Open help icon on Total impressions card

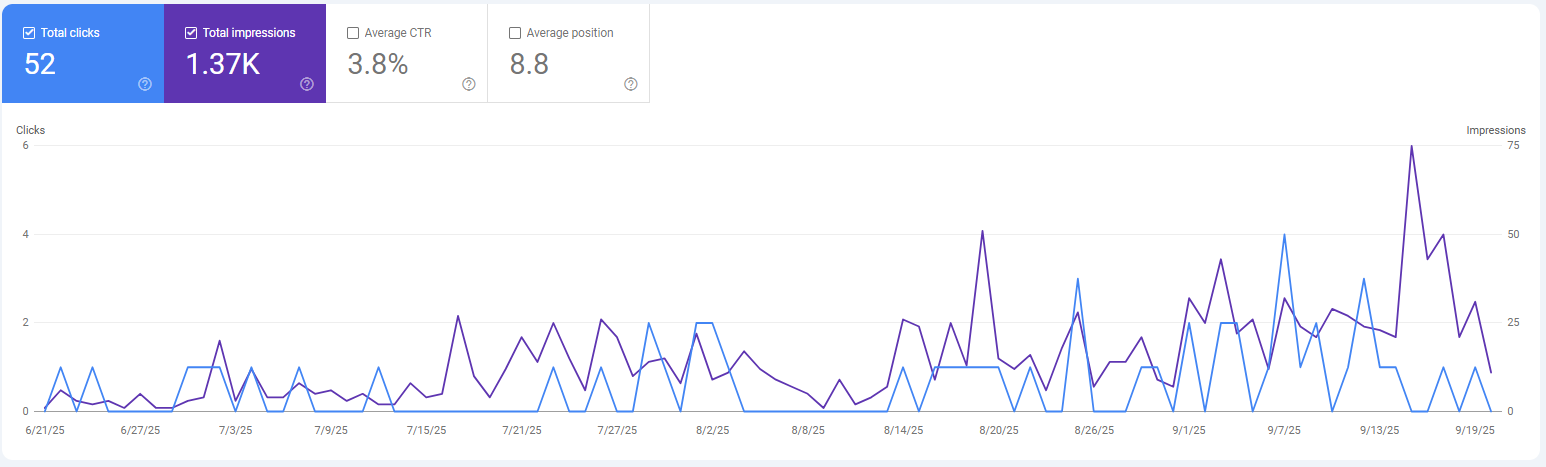point(307,84)
